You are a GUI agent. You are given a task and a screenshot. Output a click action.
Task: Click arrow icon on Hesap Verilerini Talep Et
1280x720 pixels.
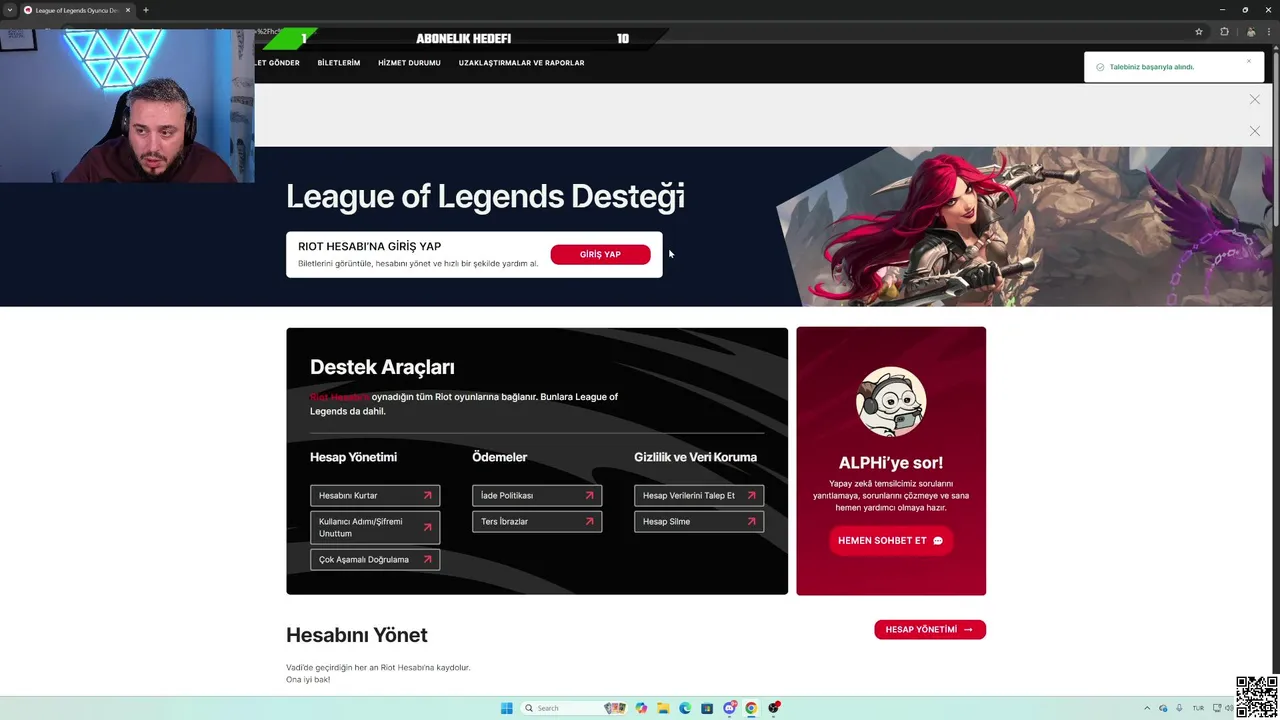(751, 495)
